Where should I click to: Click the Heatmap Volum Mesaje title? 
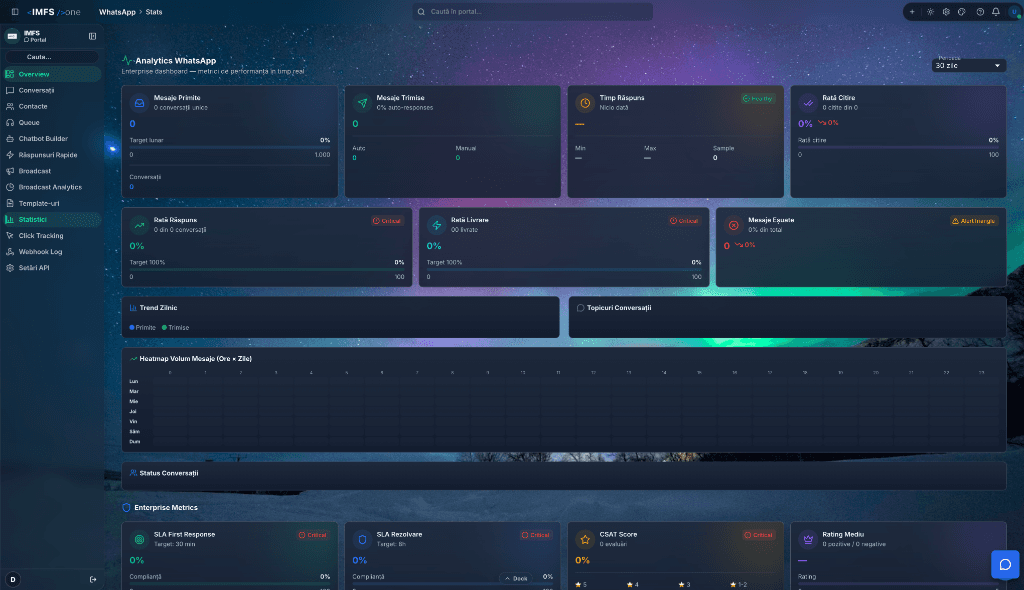(195, 359)
